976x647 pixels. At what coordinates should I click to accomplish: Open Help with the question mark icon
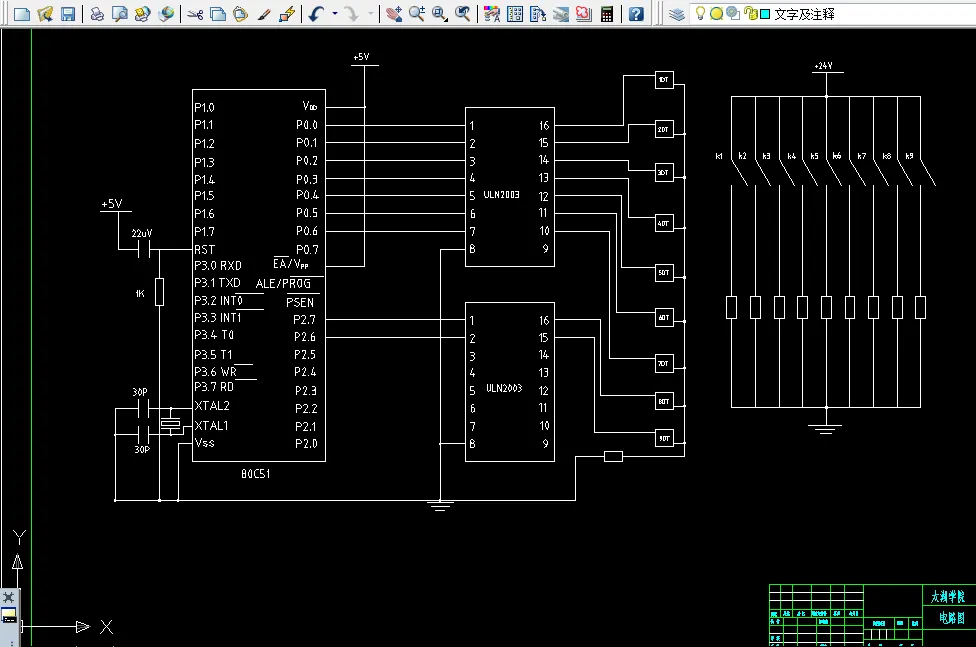[x=636, y=14]
